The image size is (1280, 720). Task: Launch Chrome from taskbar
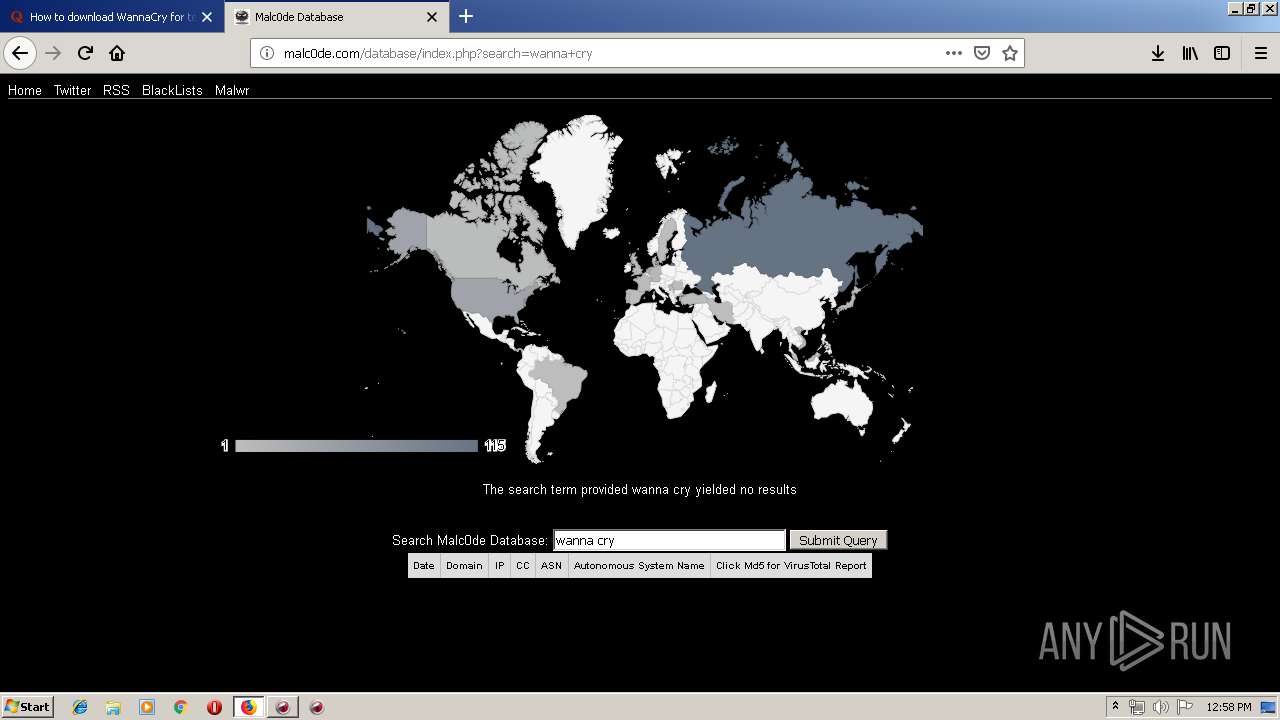[x=180, y=707]
